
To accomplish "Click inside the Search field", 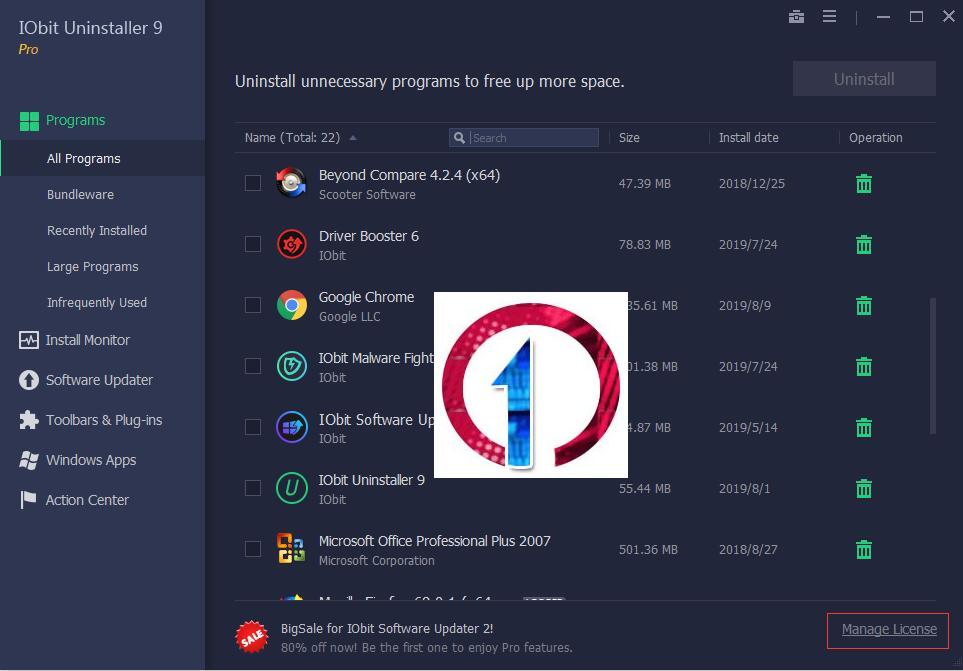I will tap(524, 137).
